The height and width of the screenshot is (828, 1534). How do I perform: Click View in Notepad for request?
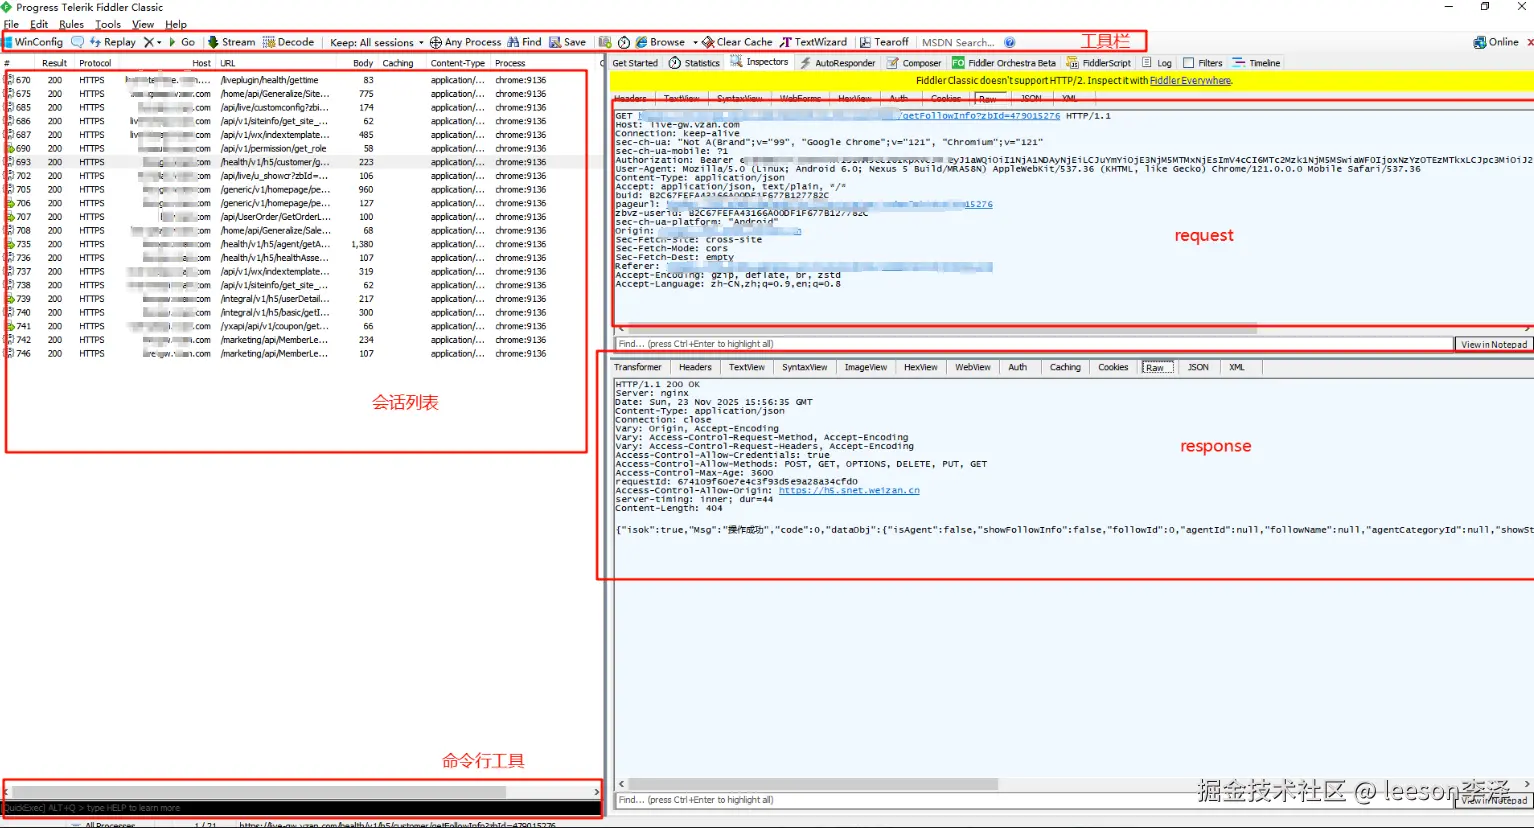coord(1494,344)
